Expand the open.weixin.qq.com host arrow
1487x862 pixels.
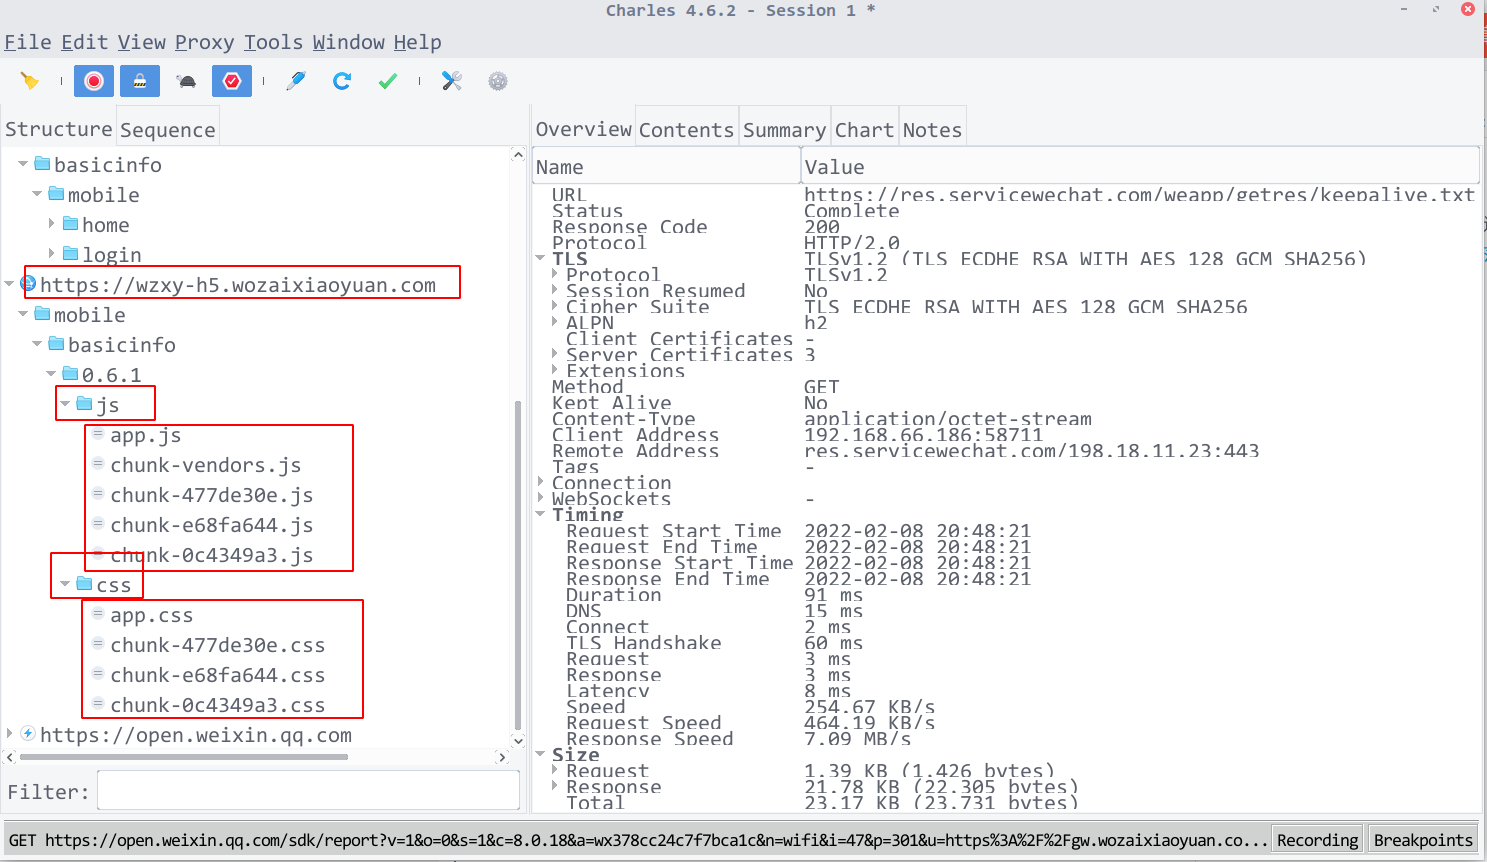coord(9,734)
